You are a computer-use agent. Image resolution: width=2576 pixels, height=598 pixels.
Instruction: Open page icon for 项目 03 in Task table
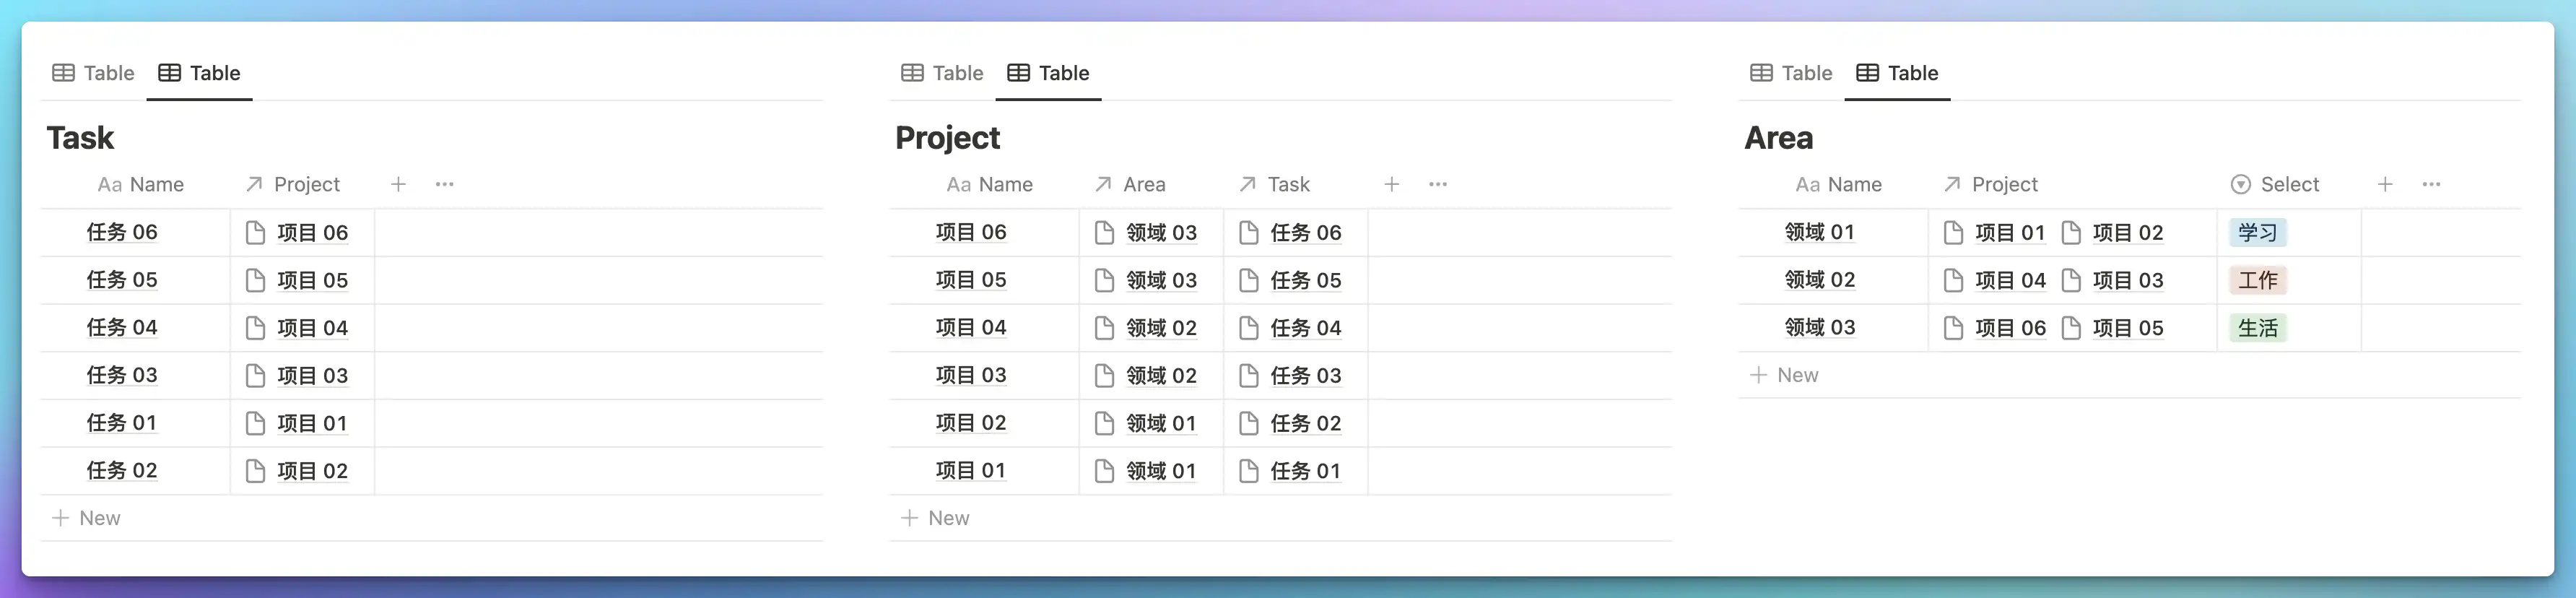click(255, 375)
